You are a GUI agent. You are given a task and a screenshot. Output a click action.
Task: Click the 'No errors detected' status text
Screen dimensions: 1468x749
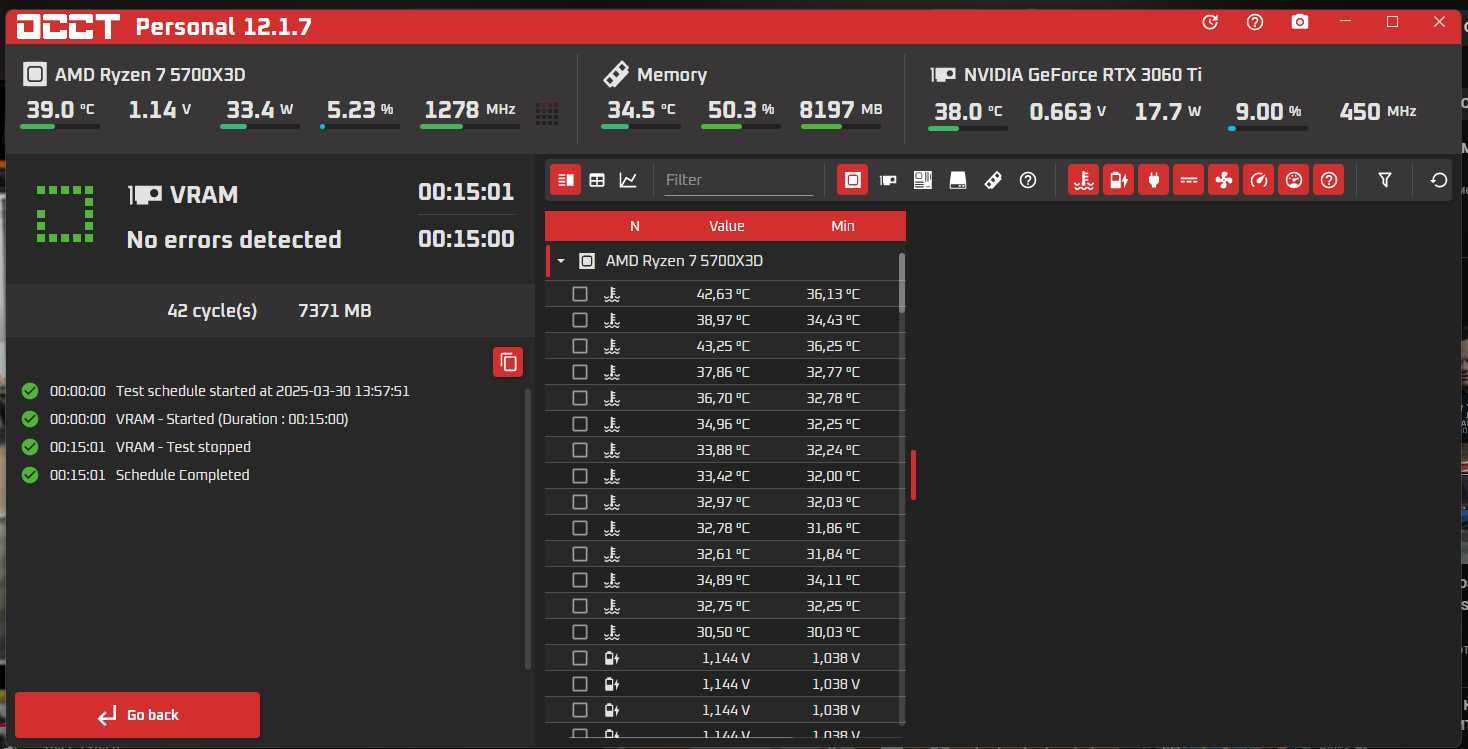tap(234, 240)
